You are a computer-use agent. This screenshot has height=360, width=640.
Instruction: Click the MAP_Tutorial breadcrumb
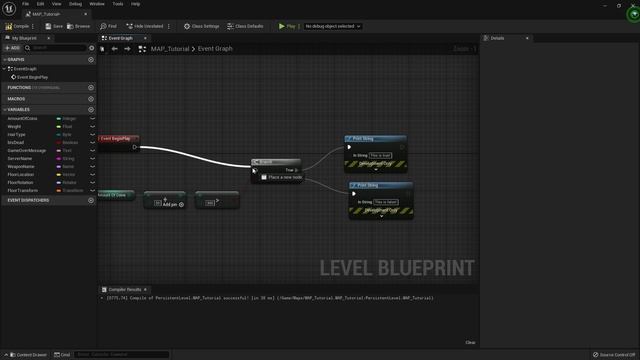[170, 49]
